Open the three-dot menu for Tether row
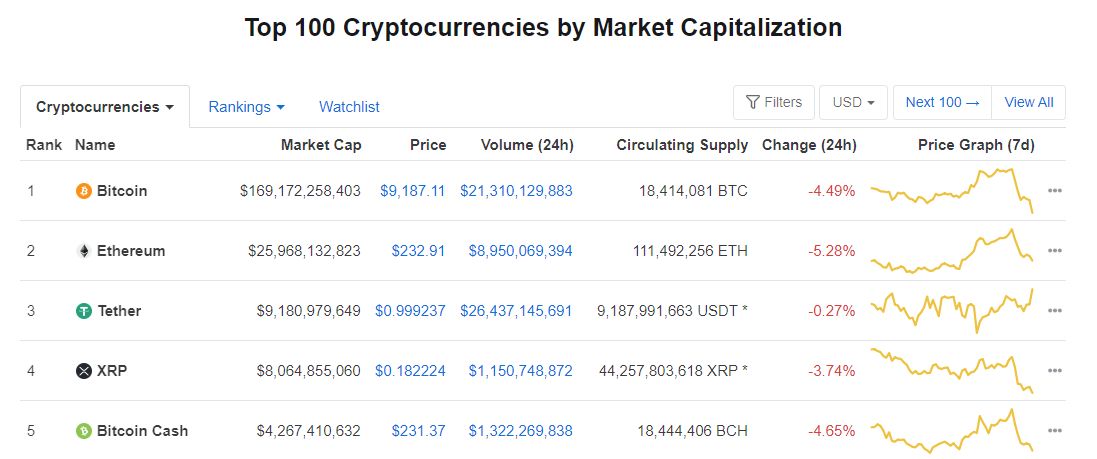The image size is (1097, 459). coord(1054,311)
